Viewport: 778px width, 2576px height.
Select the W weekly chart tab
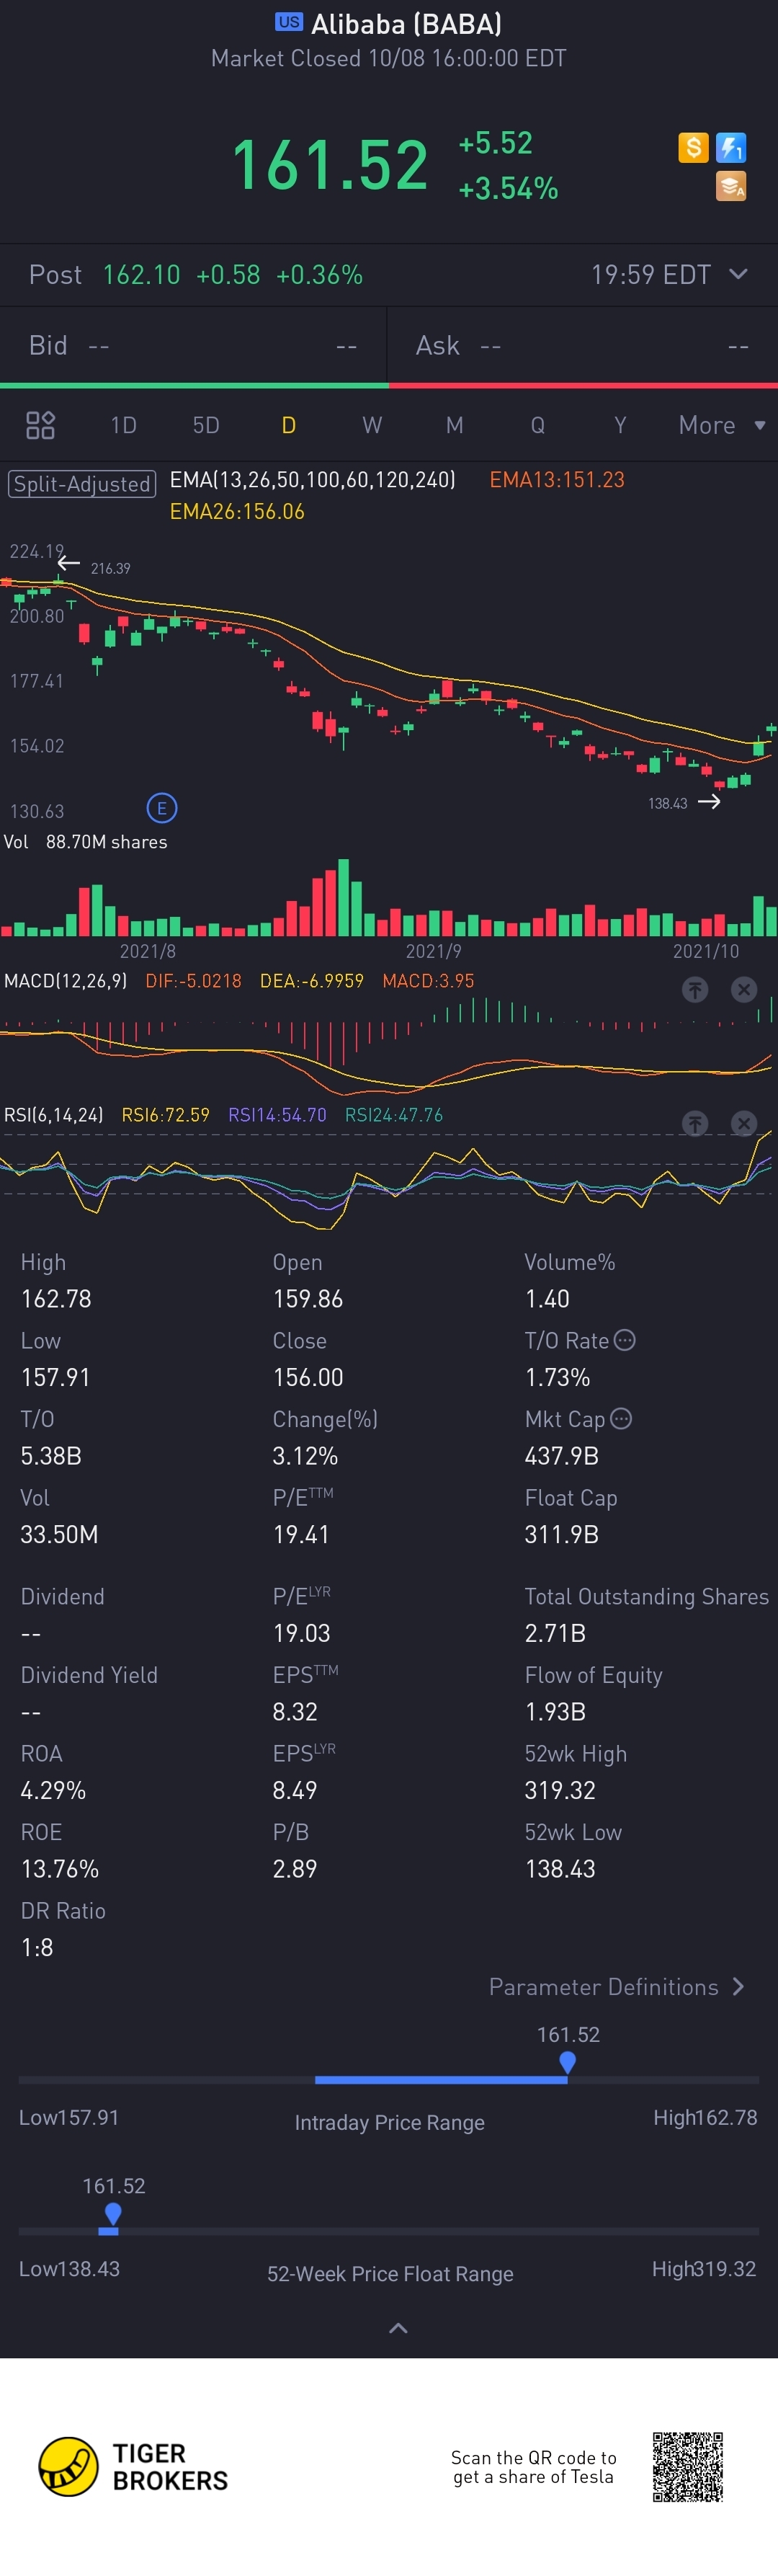372,425
